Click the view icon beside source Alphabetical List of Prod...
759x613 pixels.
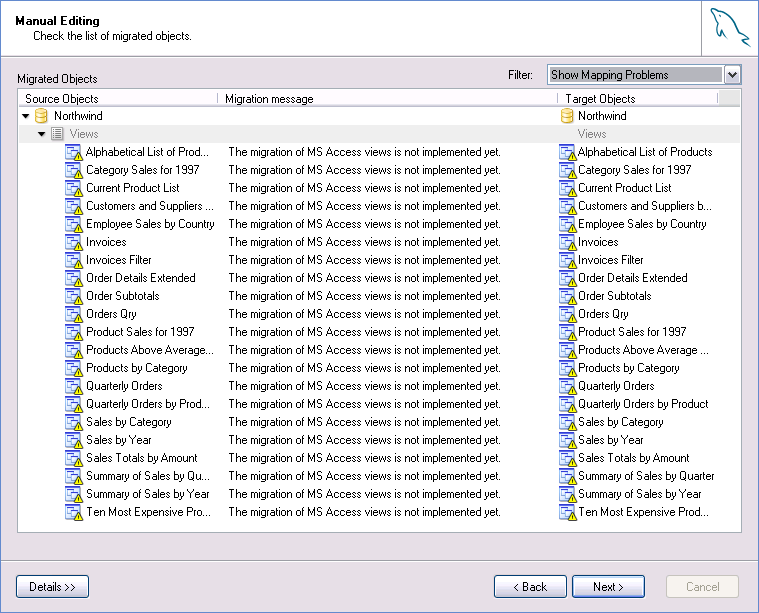[74, 153]
